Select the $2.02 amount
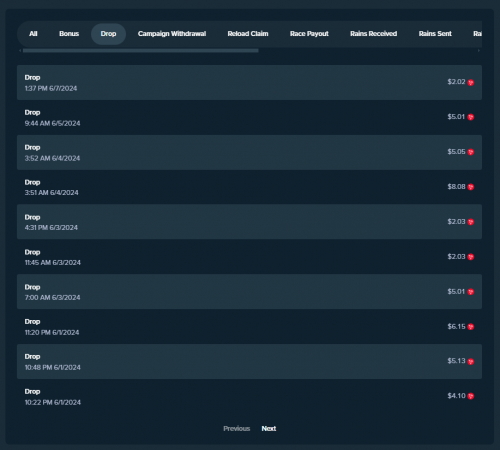Image resolution: width=500 pixels, height=450 pixels. pyautogui.click(x=456, y=82)
